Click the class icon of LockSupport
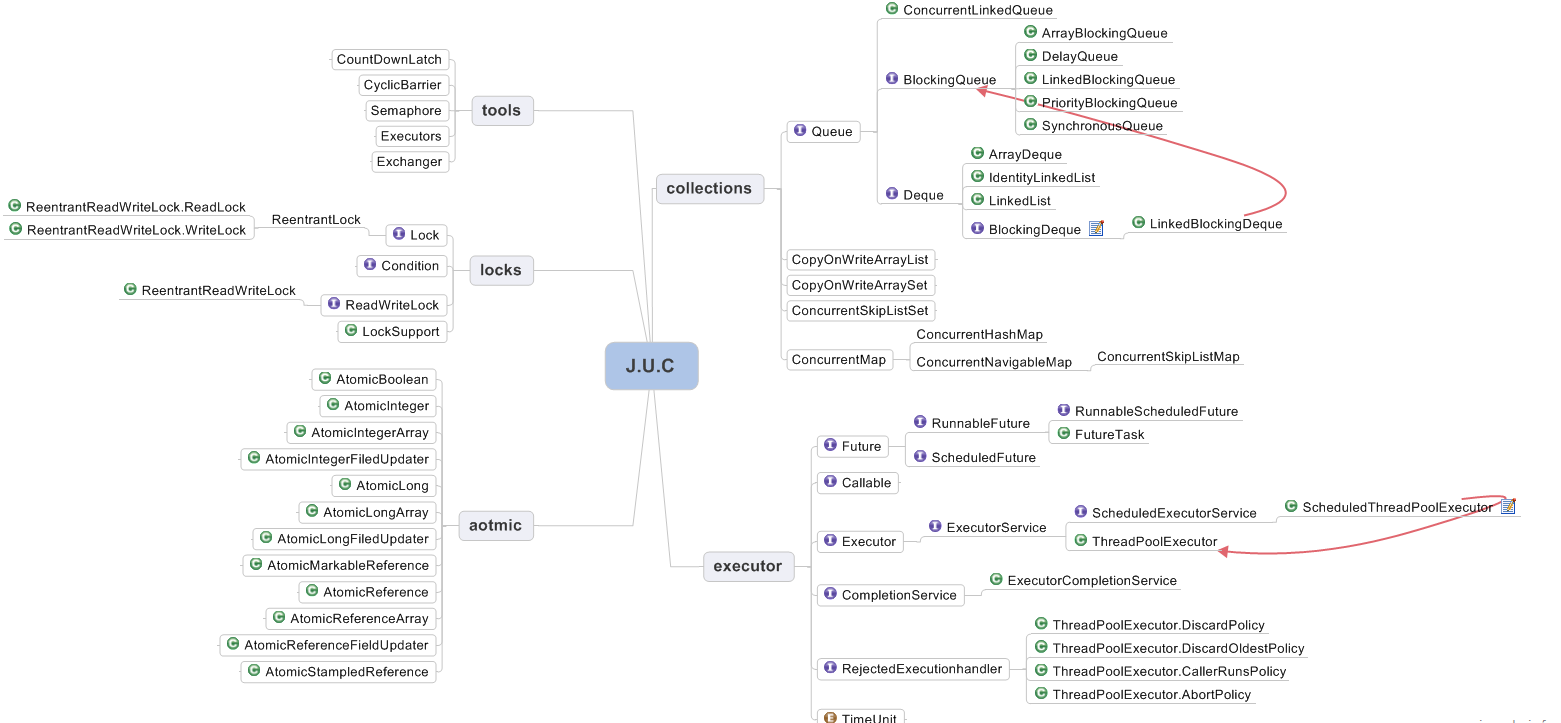Viewport: 1561px width, 723px height. point(351,330)
